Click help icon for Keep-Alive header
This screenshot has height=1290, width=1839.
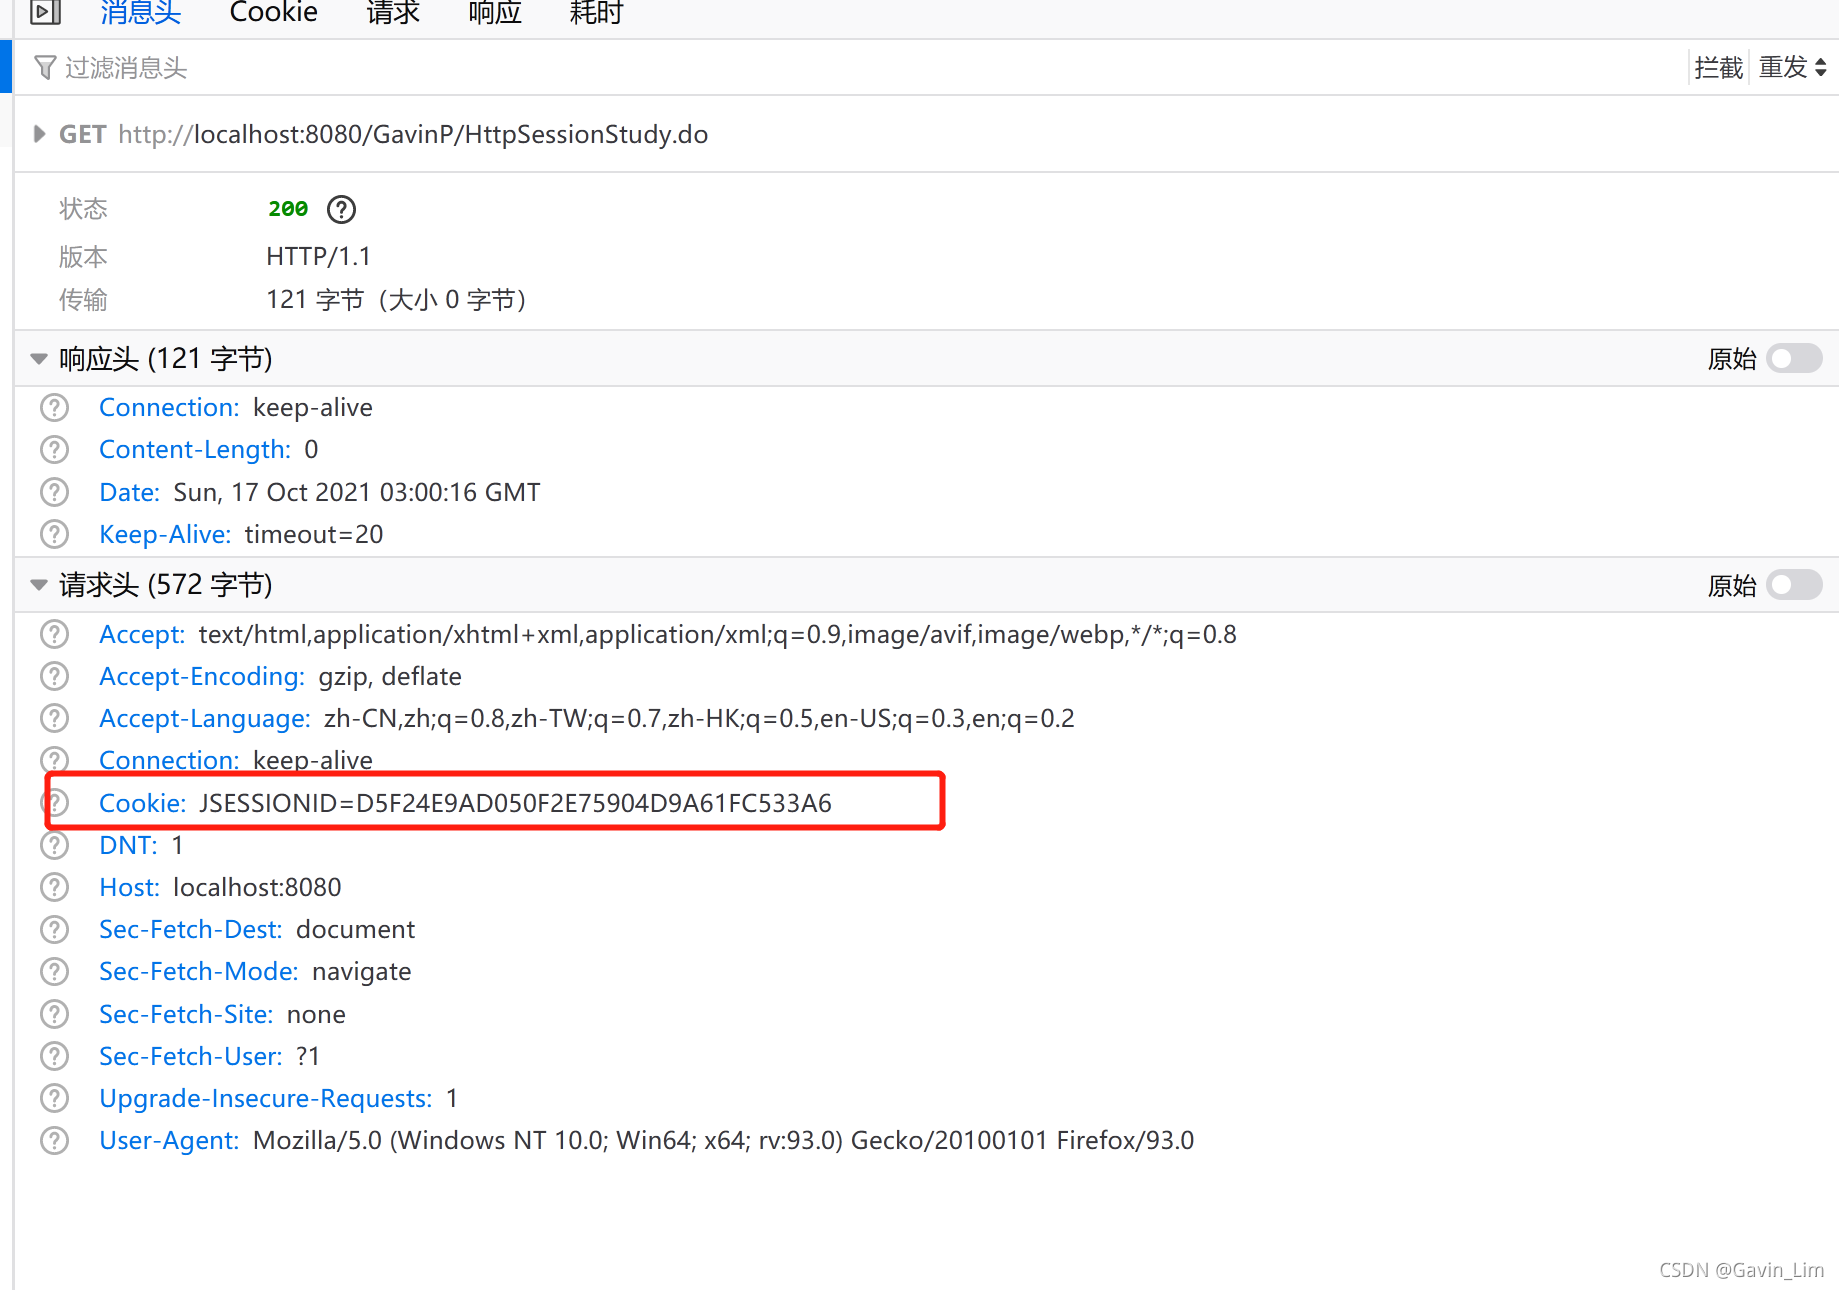coord(54,534)
